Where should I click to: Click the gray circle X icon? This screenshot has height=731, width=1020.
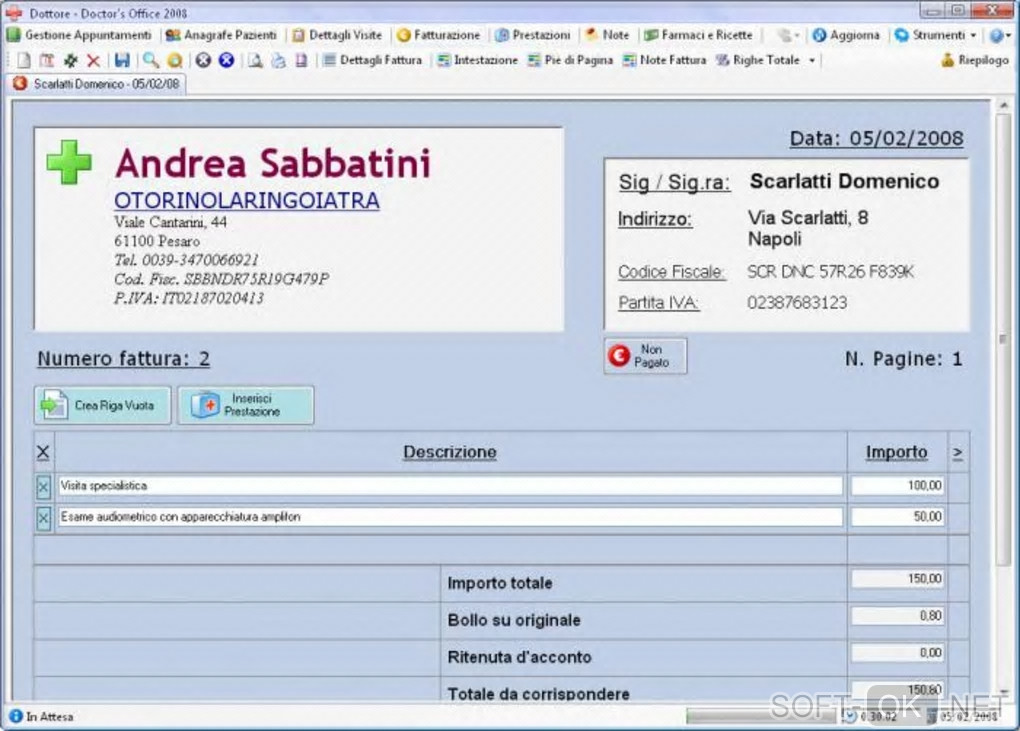(203, 60)
